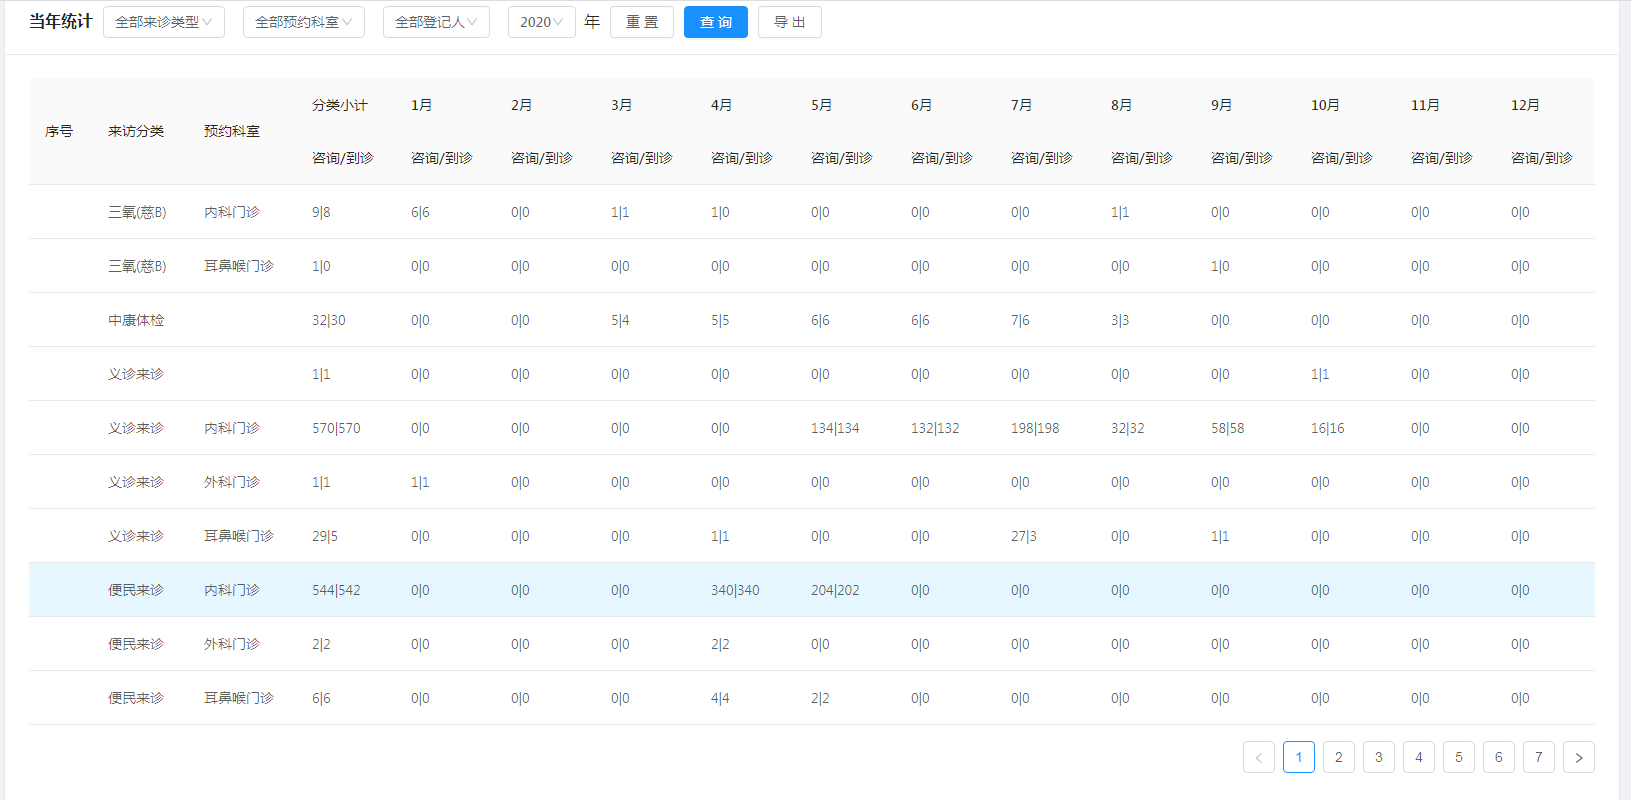
Task: Select the 中康体检 row label
Action: 136,320
